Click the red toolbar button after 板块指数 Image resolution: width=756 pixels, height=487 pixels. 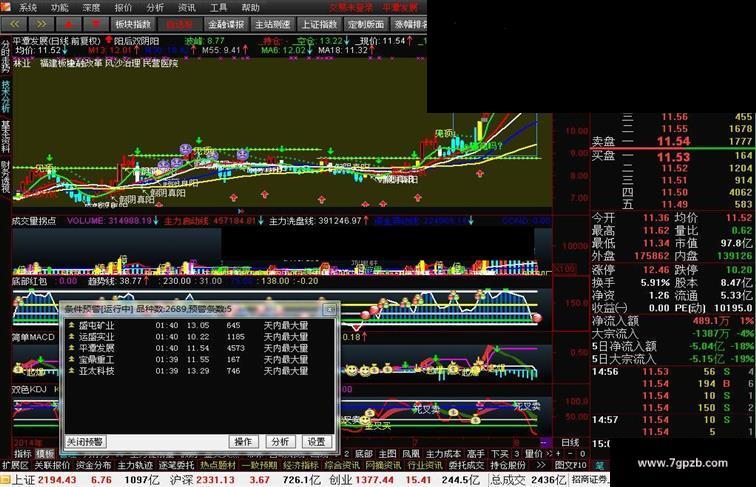tap(180, 24)
